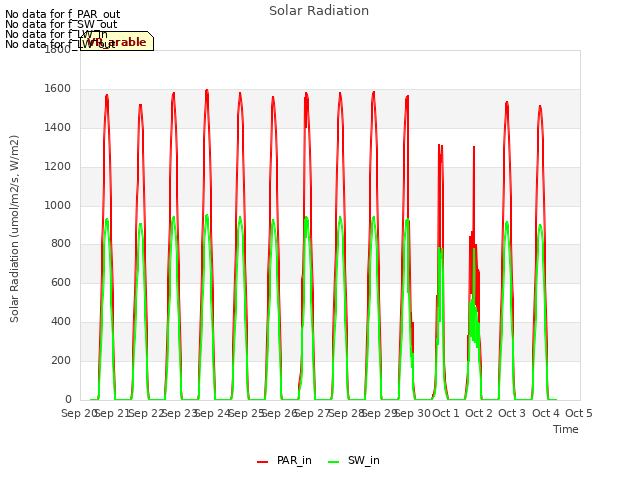The height and width of the screenshot is (480, 640).
Task: Click the Oct 3 x-axis tick label
Action: pos(512,413)
